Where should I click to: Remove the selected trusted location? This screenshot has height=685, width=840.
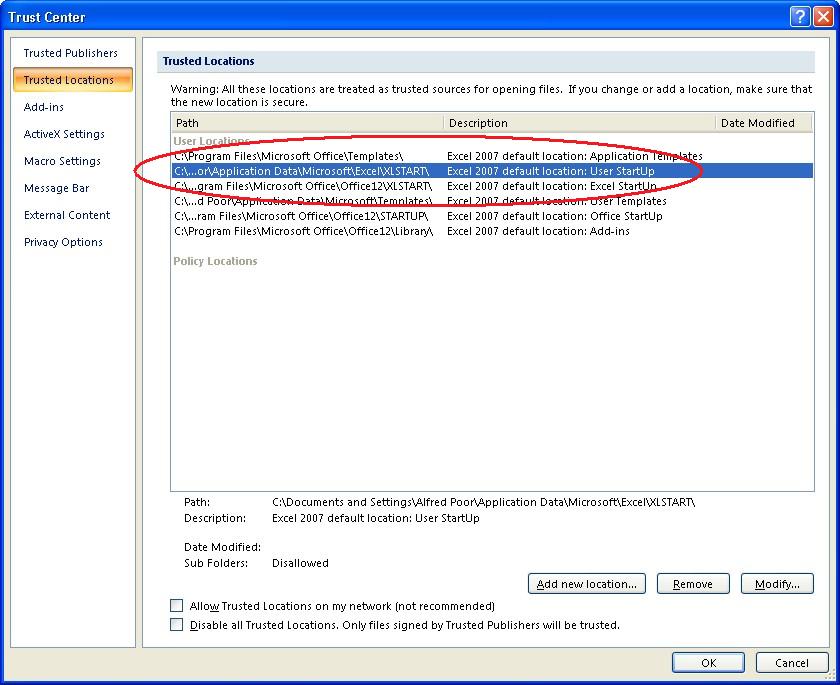693,583
